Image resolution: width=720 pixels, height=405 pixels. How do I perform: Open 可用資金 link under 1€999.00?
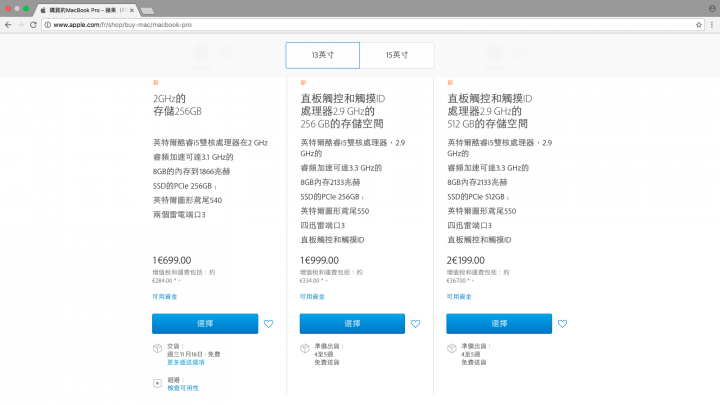click(312, 297)
